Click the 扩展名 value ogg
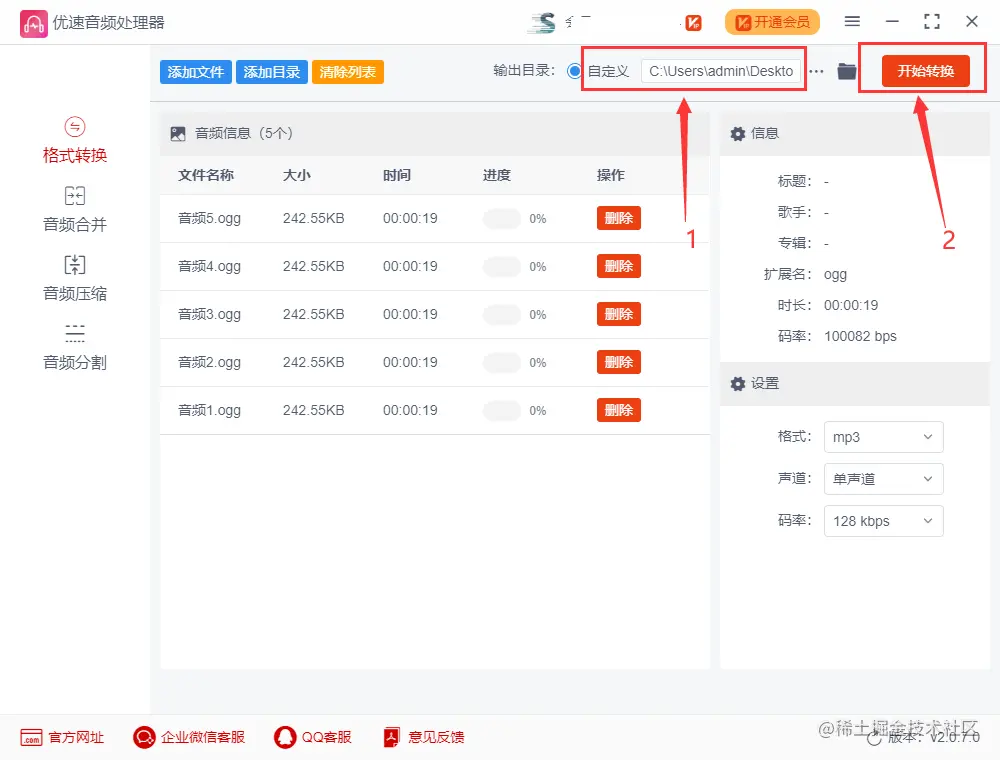 (835, 275)
